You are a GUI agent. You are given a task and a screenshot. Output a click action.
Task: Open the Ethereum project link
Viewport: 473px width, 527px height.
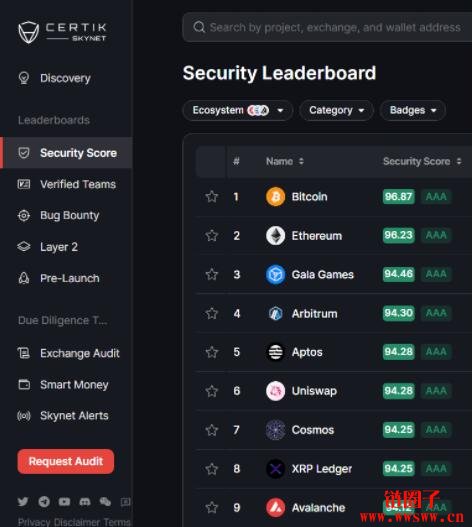click(317, 236)
